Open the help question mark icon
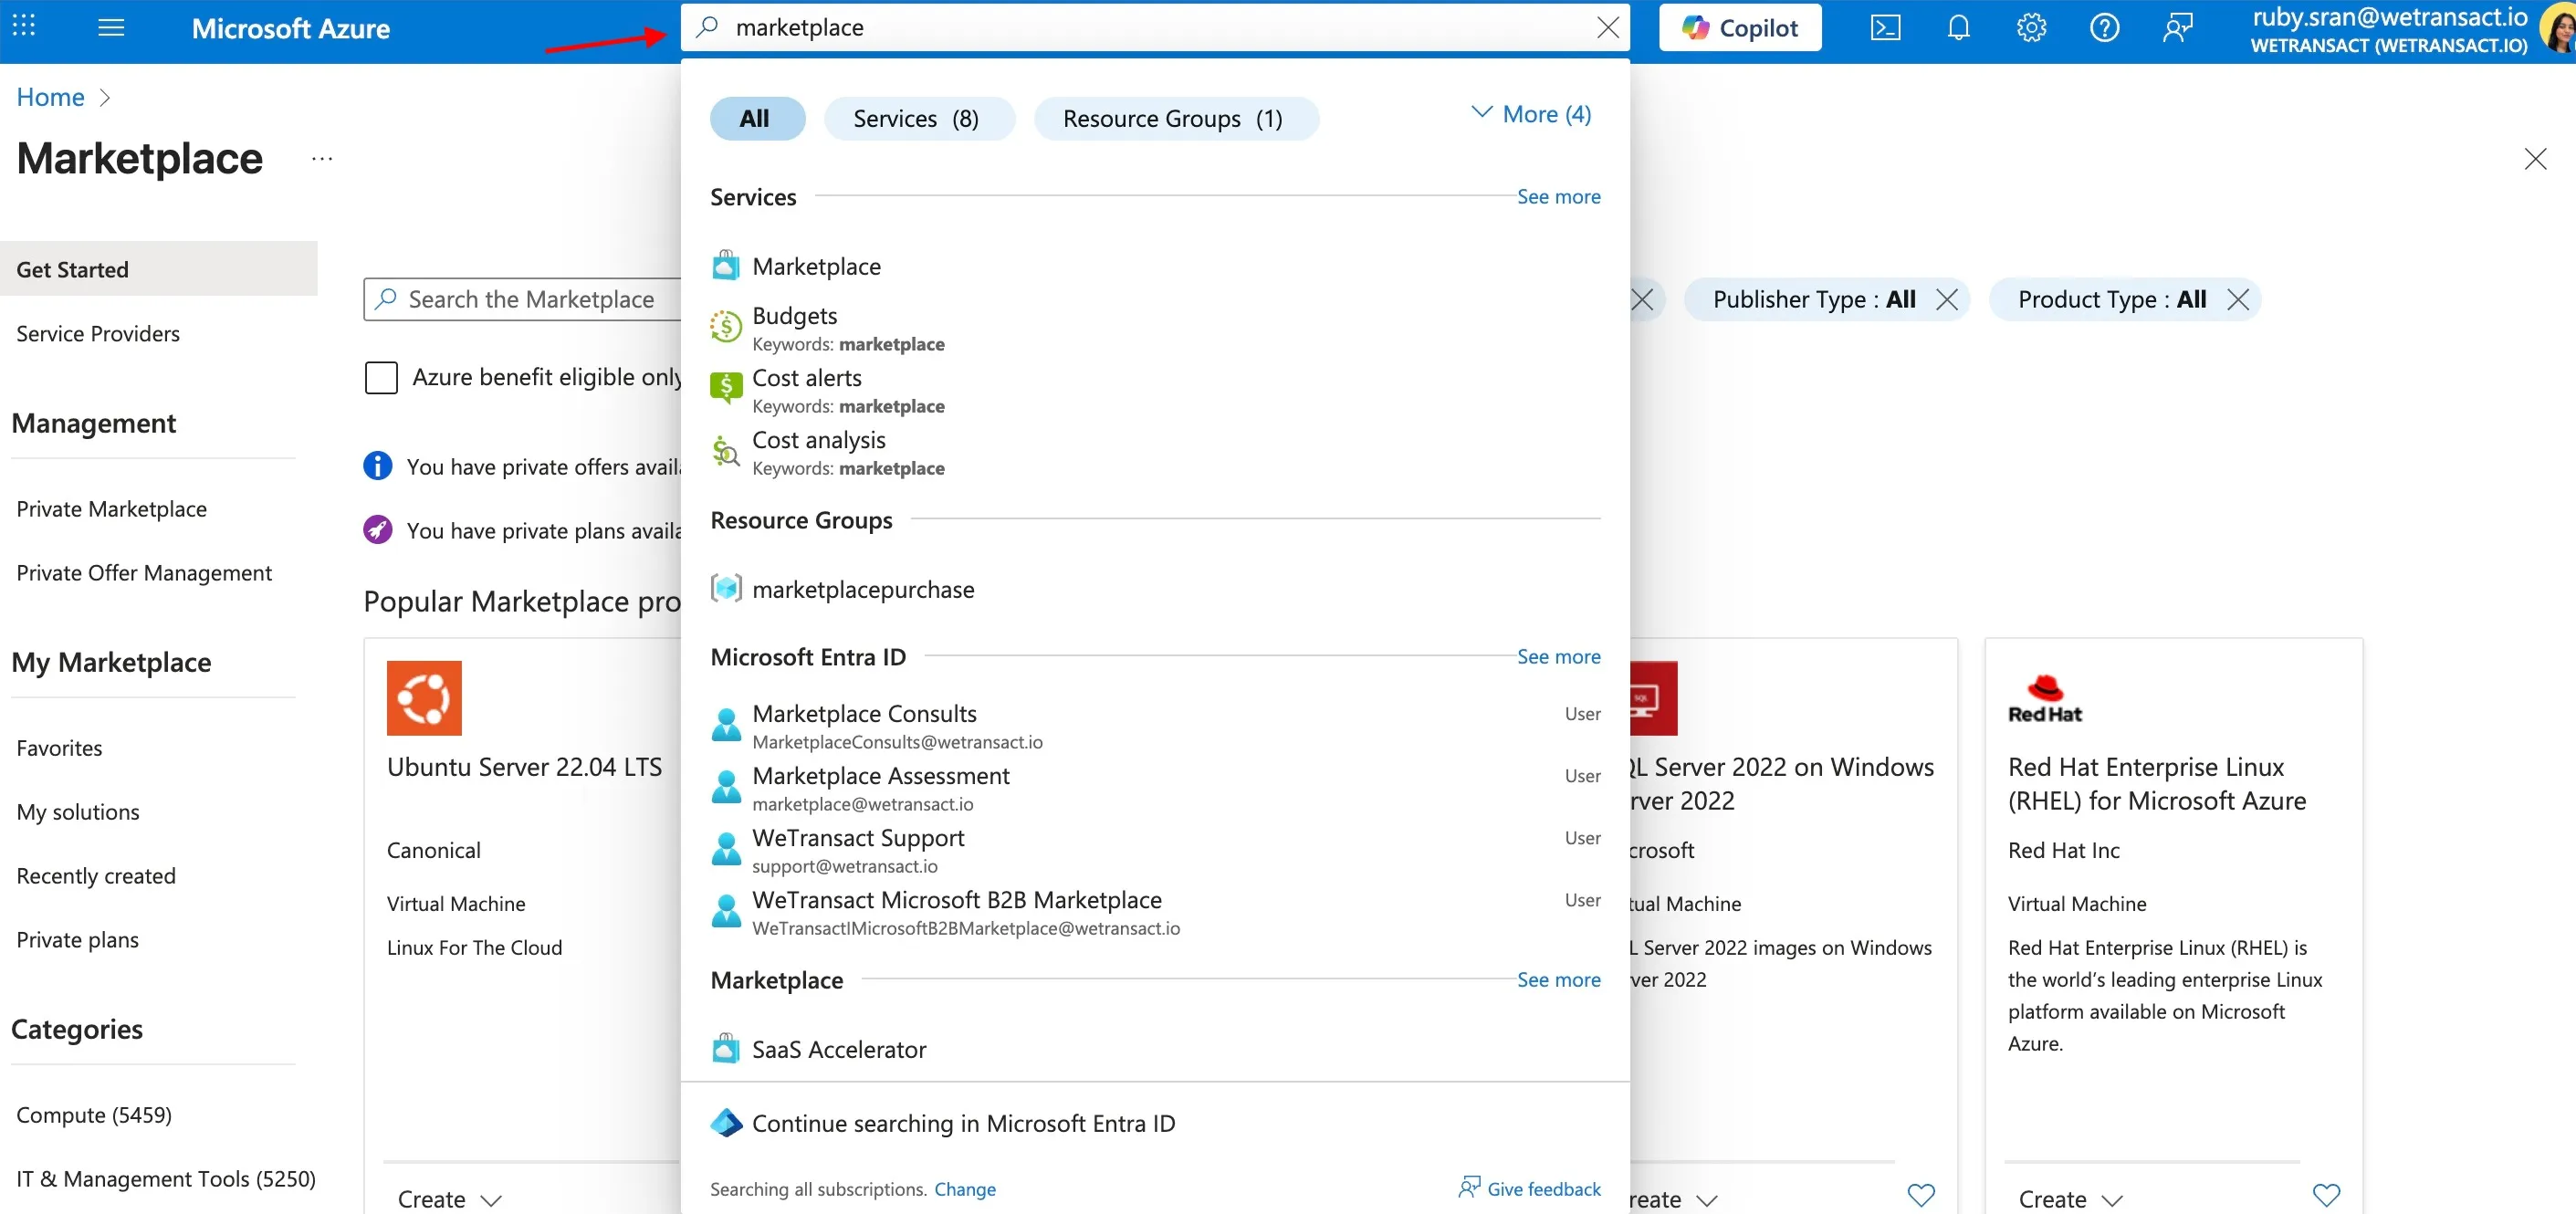This screenshot has width=2576, height=1214. (x=2104, y=28)
